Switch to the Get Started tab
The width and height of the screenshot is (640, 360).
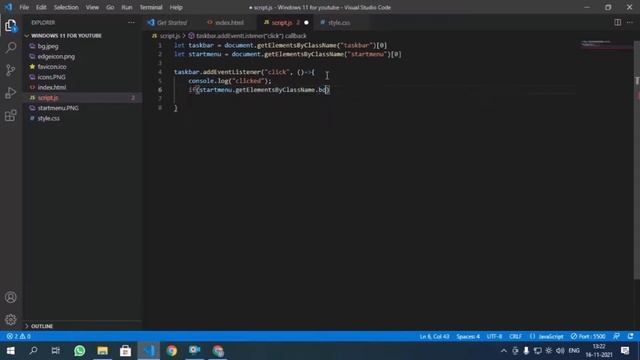[171, 22]
